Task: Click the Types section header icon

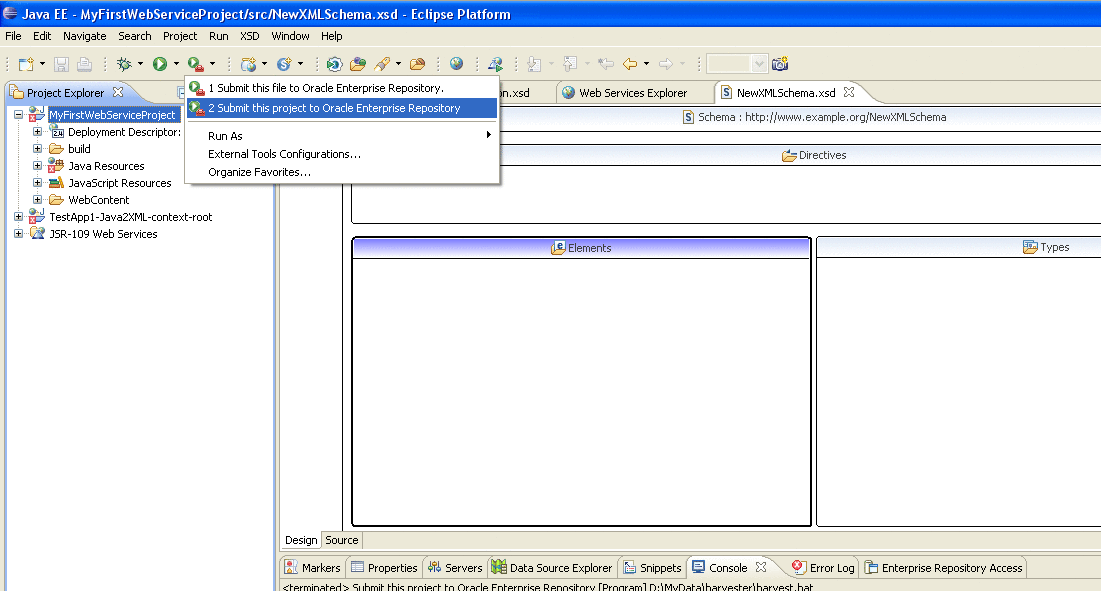Action: click(1030, 247)
